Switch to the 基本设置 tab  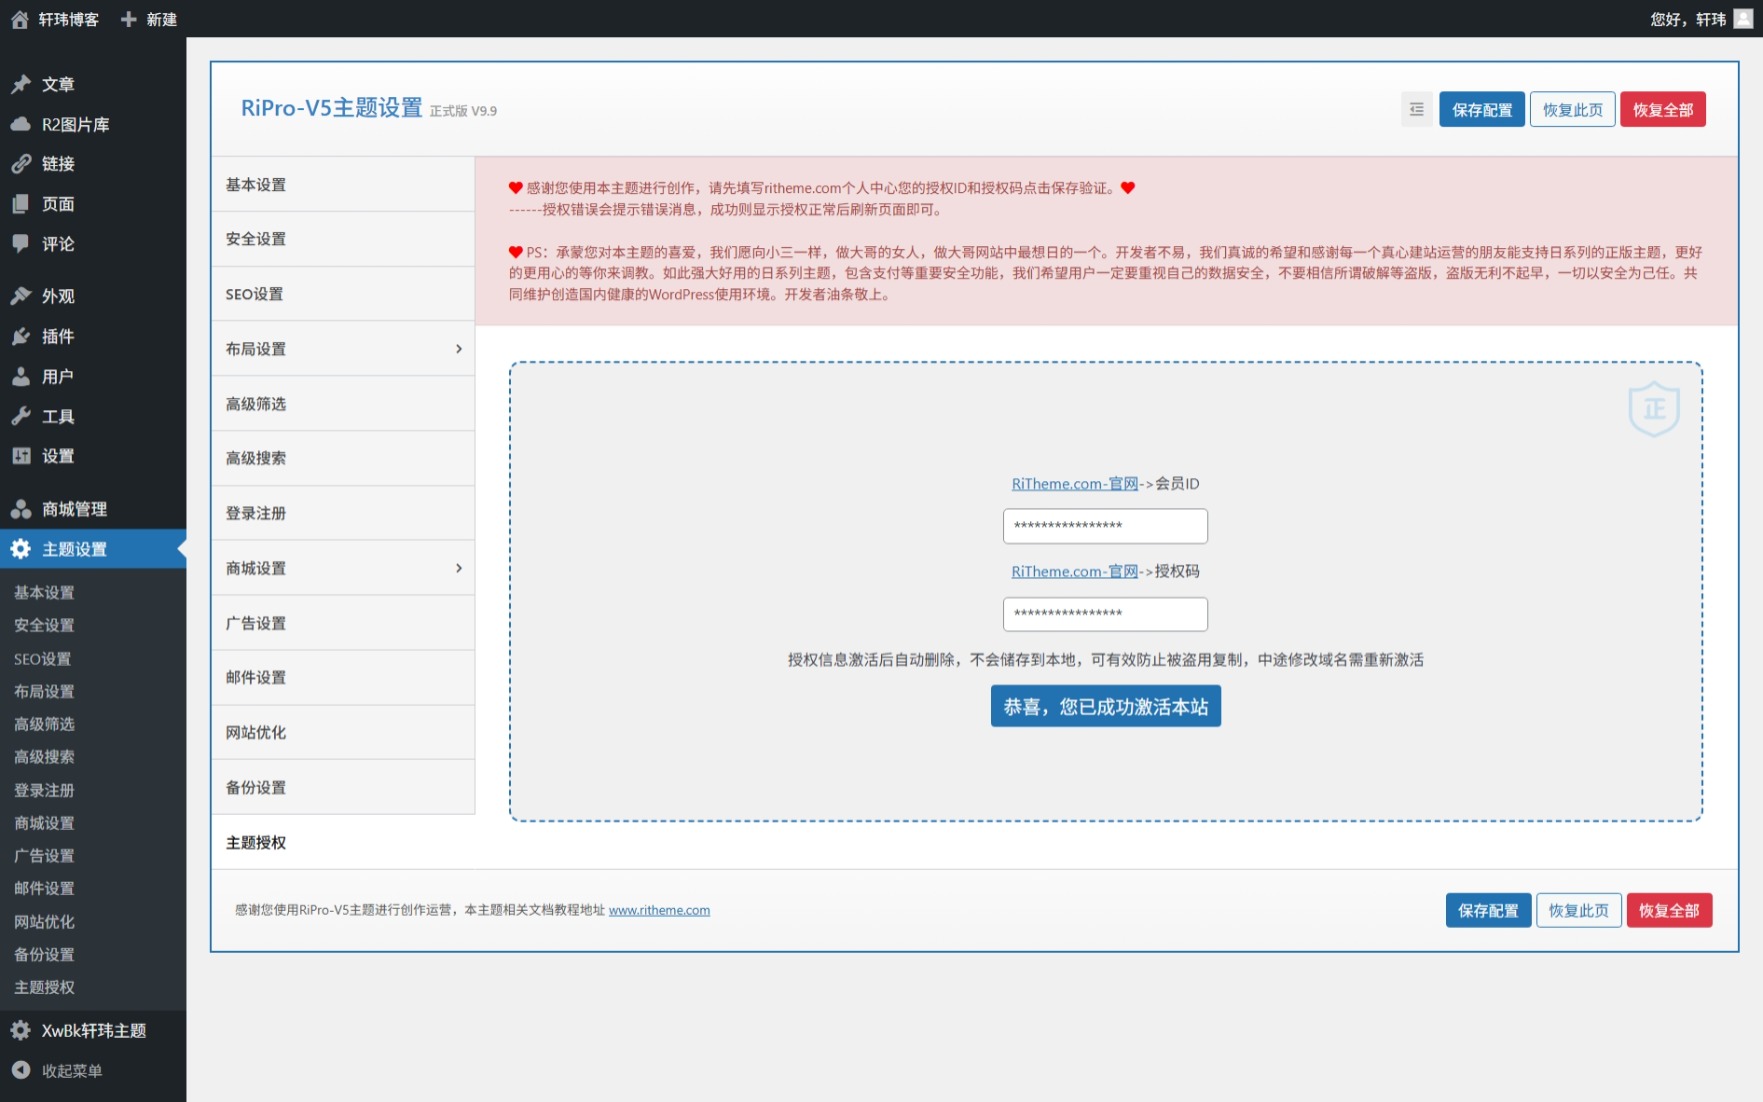[342, 185]
